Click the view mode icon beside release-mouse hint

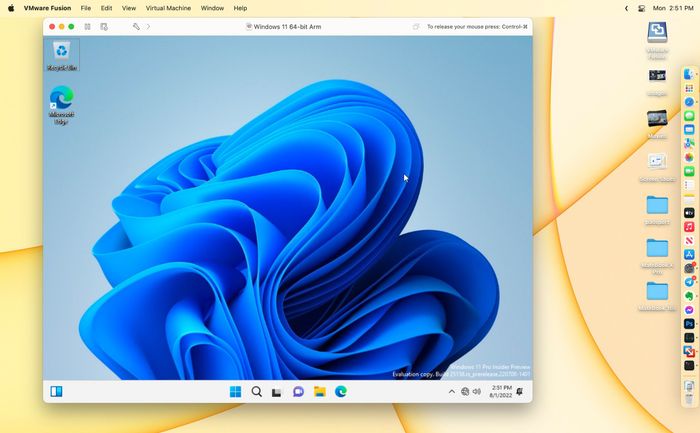pyautogui.click(x=416, y=27)
